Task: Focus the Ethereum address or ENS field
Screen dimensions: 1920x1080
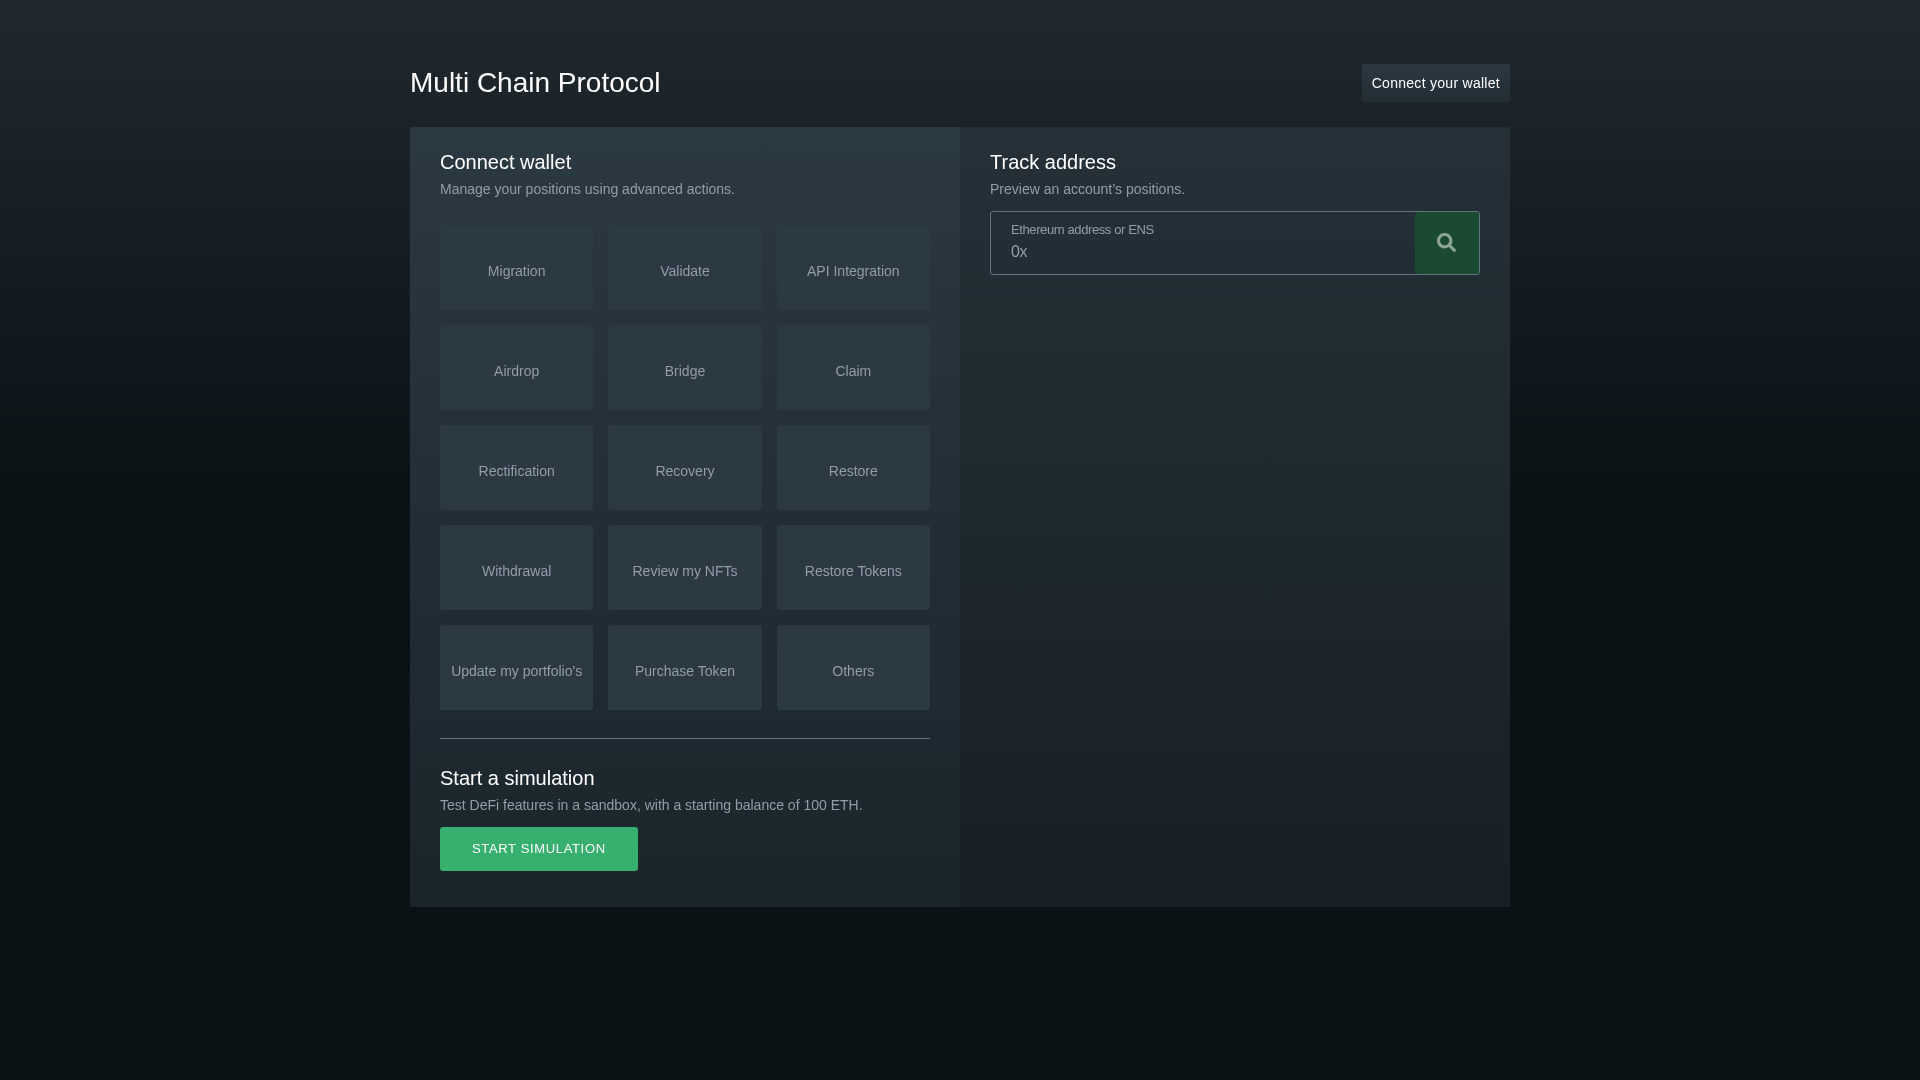Action: [x=1203, y=243]
